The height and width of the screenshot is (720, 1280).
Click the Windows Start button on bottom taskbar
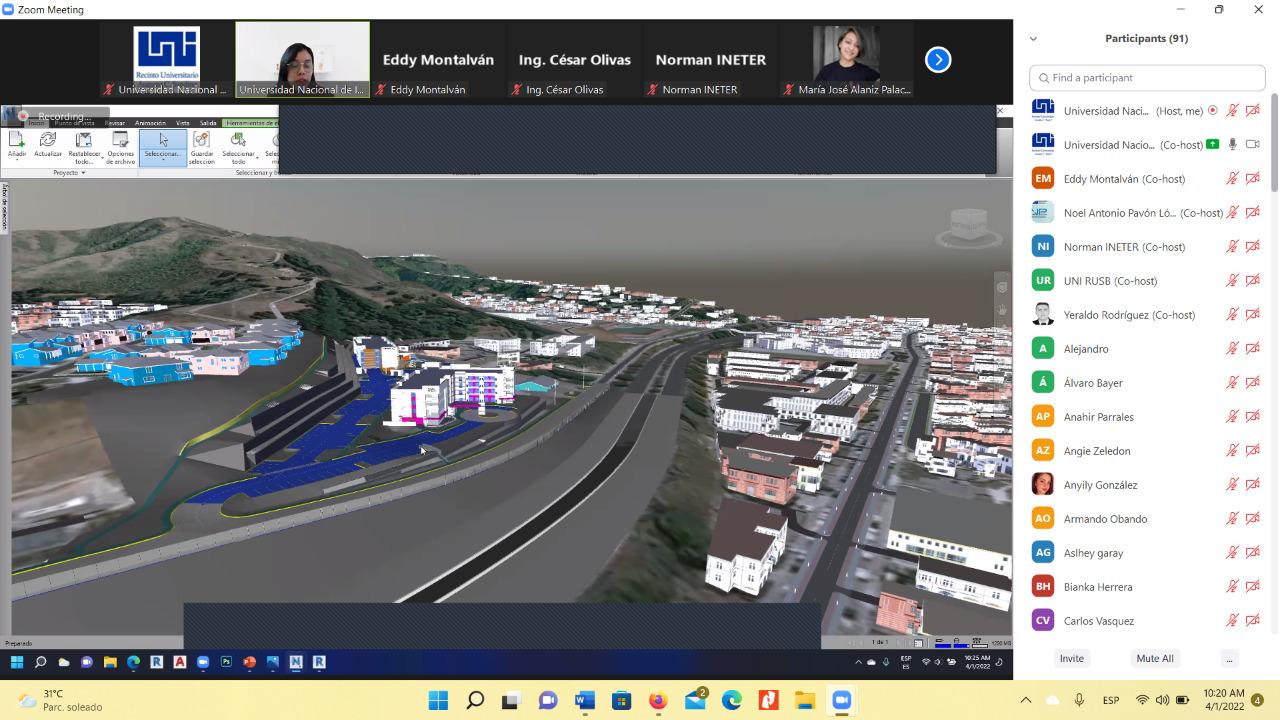[438, 700]
